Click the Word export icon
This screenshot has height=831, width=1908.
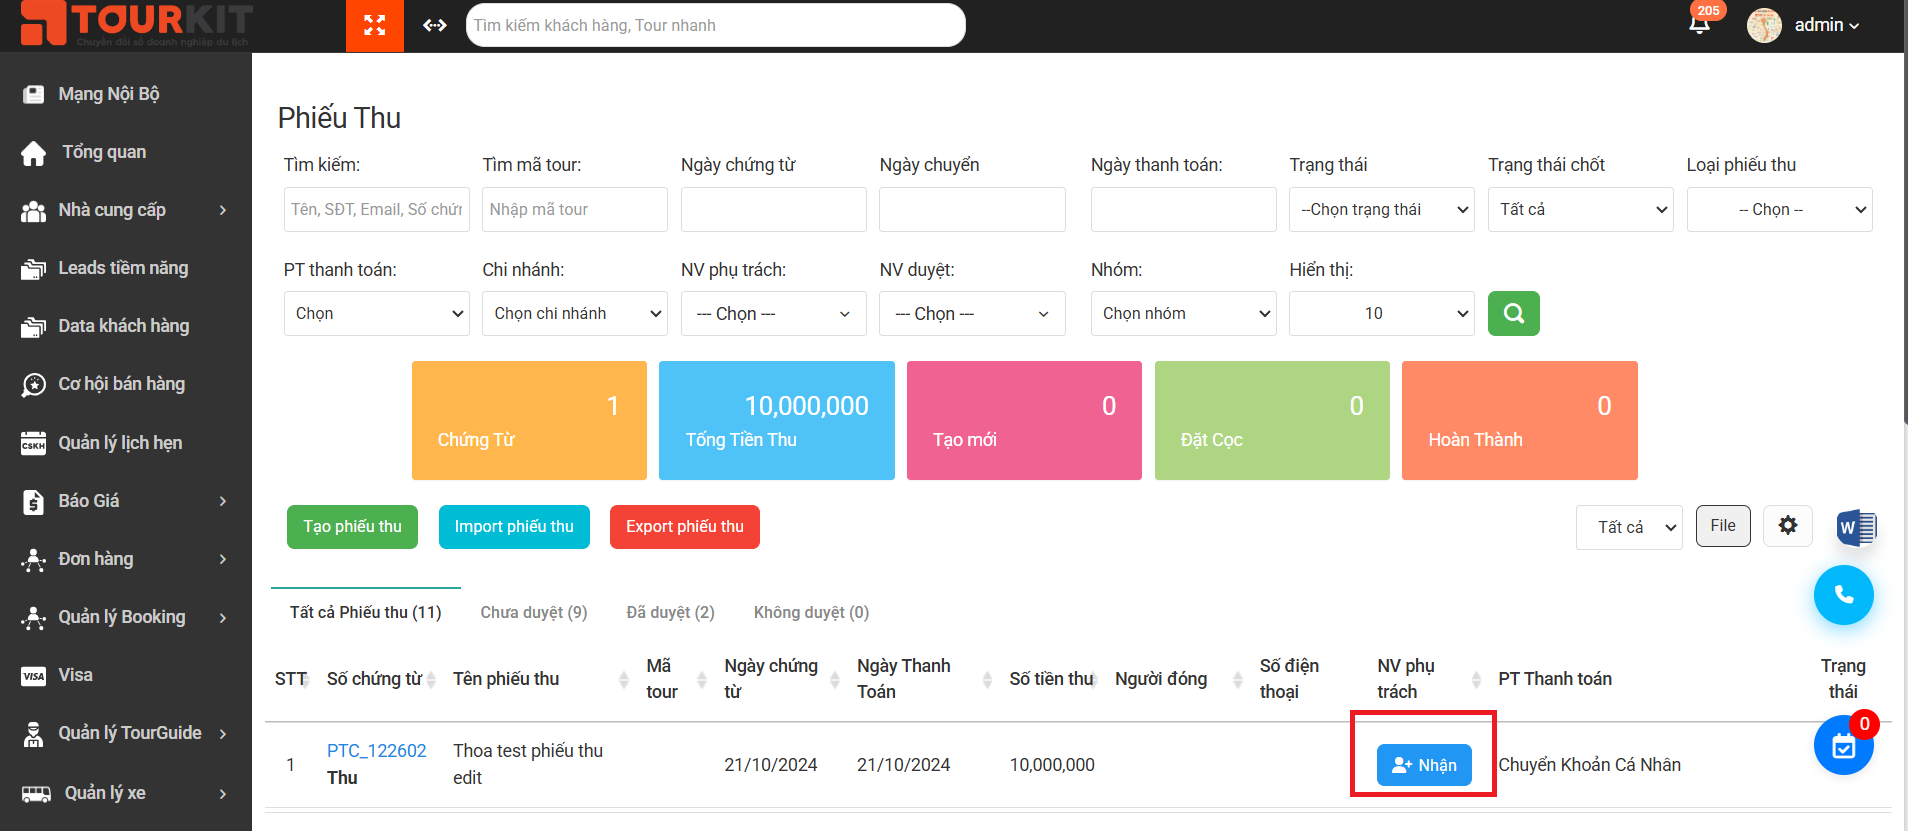tap(1857, 527)
